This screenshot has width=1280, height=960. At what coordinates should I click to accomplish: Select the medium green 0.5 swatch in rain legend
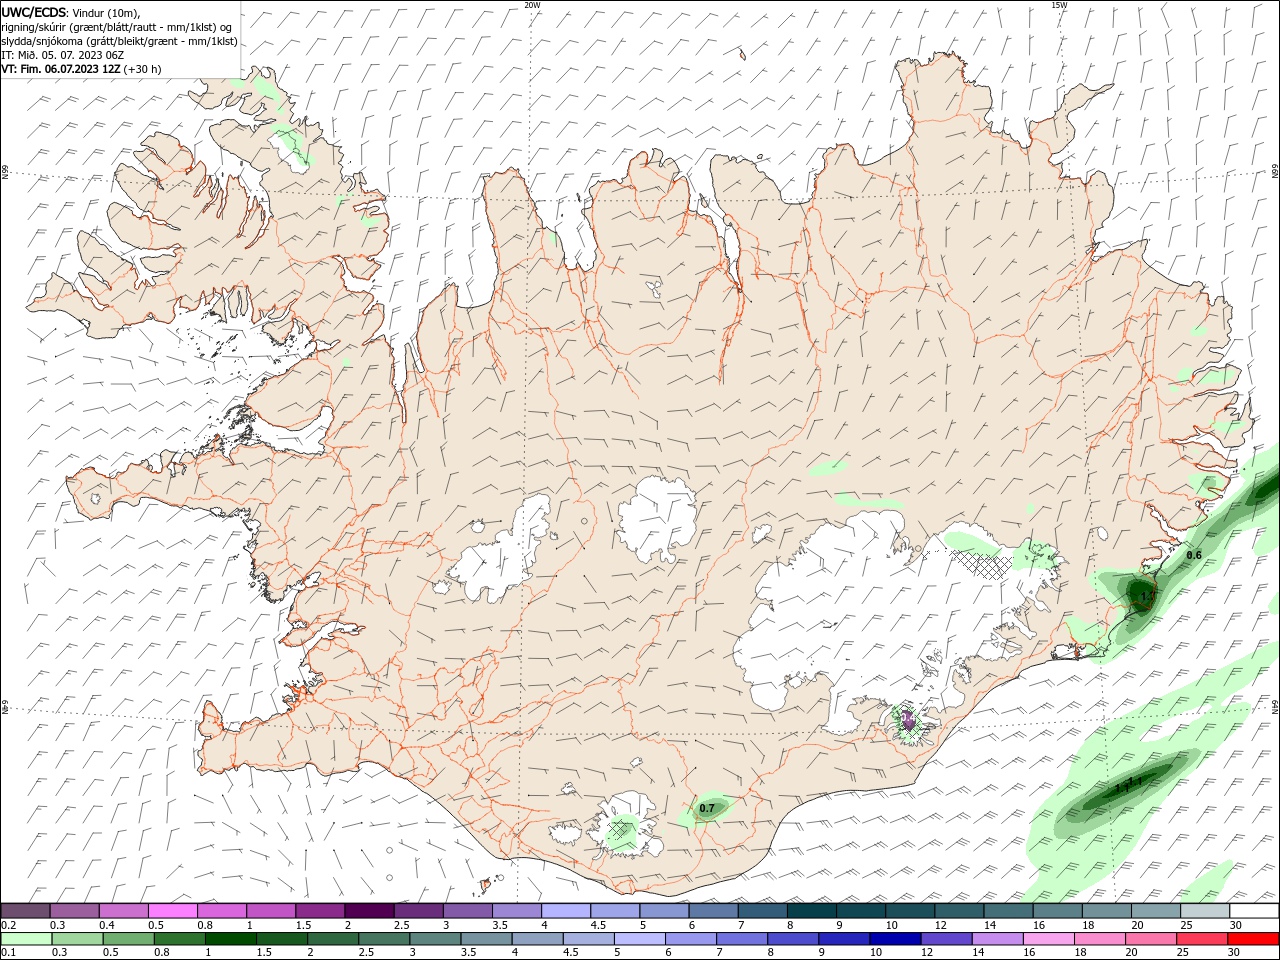click(128, 939)
